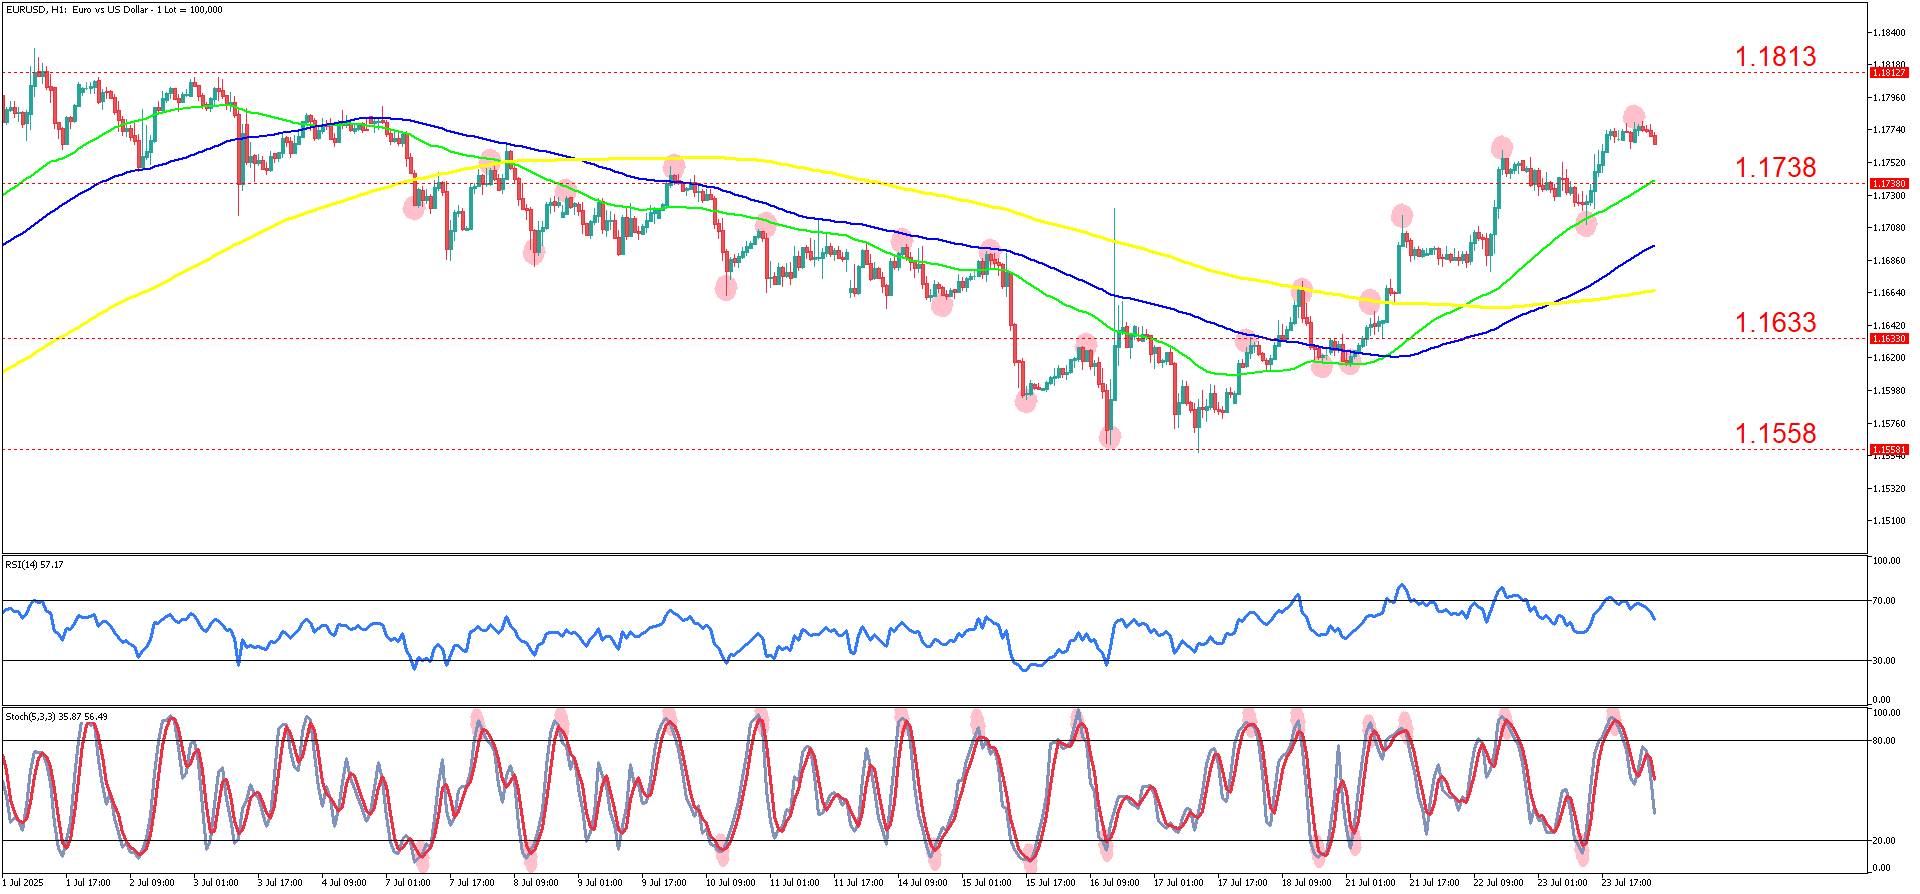Viewport: 1920px width, 894px height.
Task: Click the red 1.15581 price tag
Action: pyautogui.click(x=1889, y=450)
